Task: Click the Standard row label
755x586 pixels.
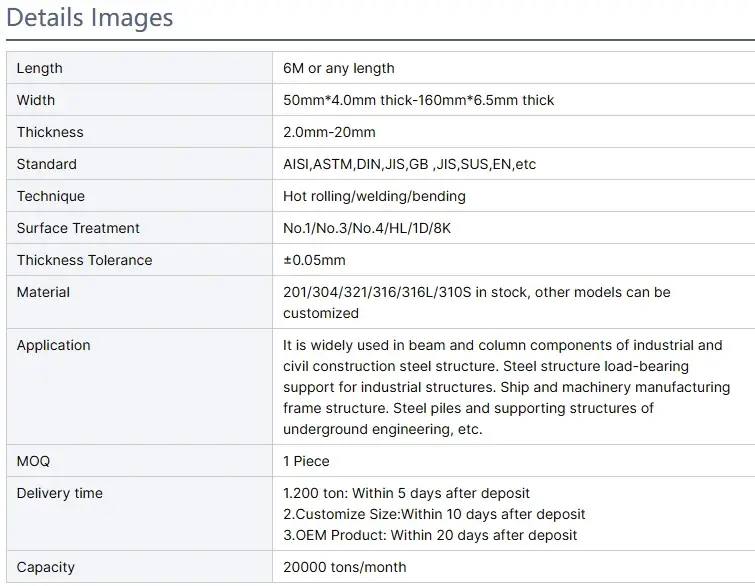Action: (x=47, y=164)
